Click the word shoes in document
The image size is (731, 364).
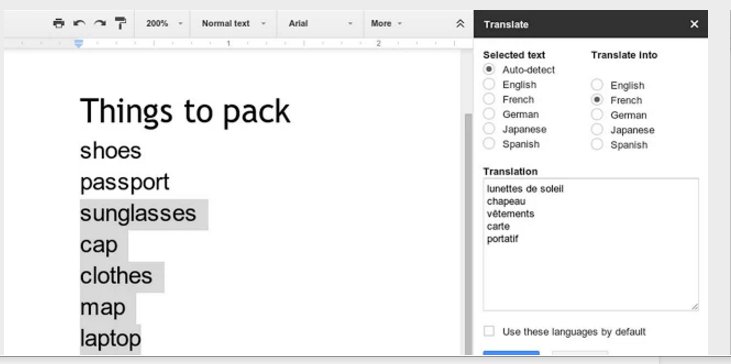[x=110, y=151]
